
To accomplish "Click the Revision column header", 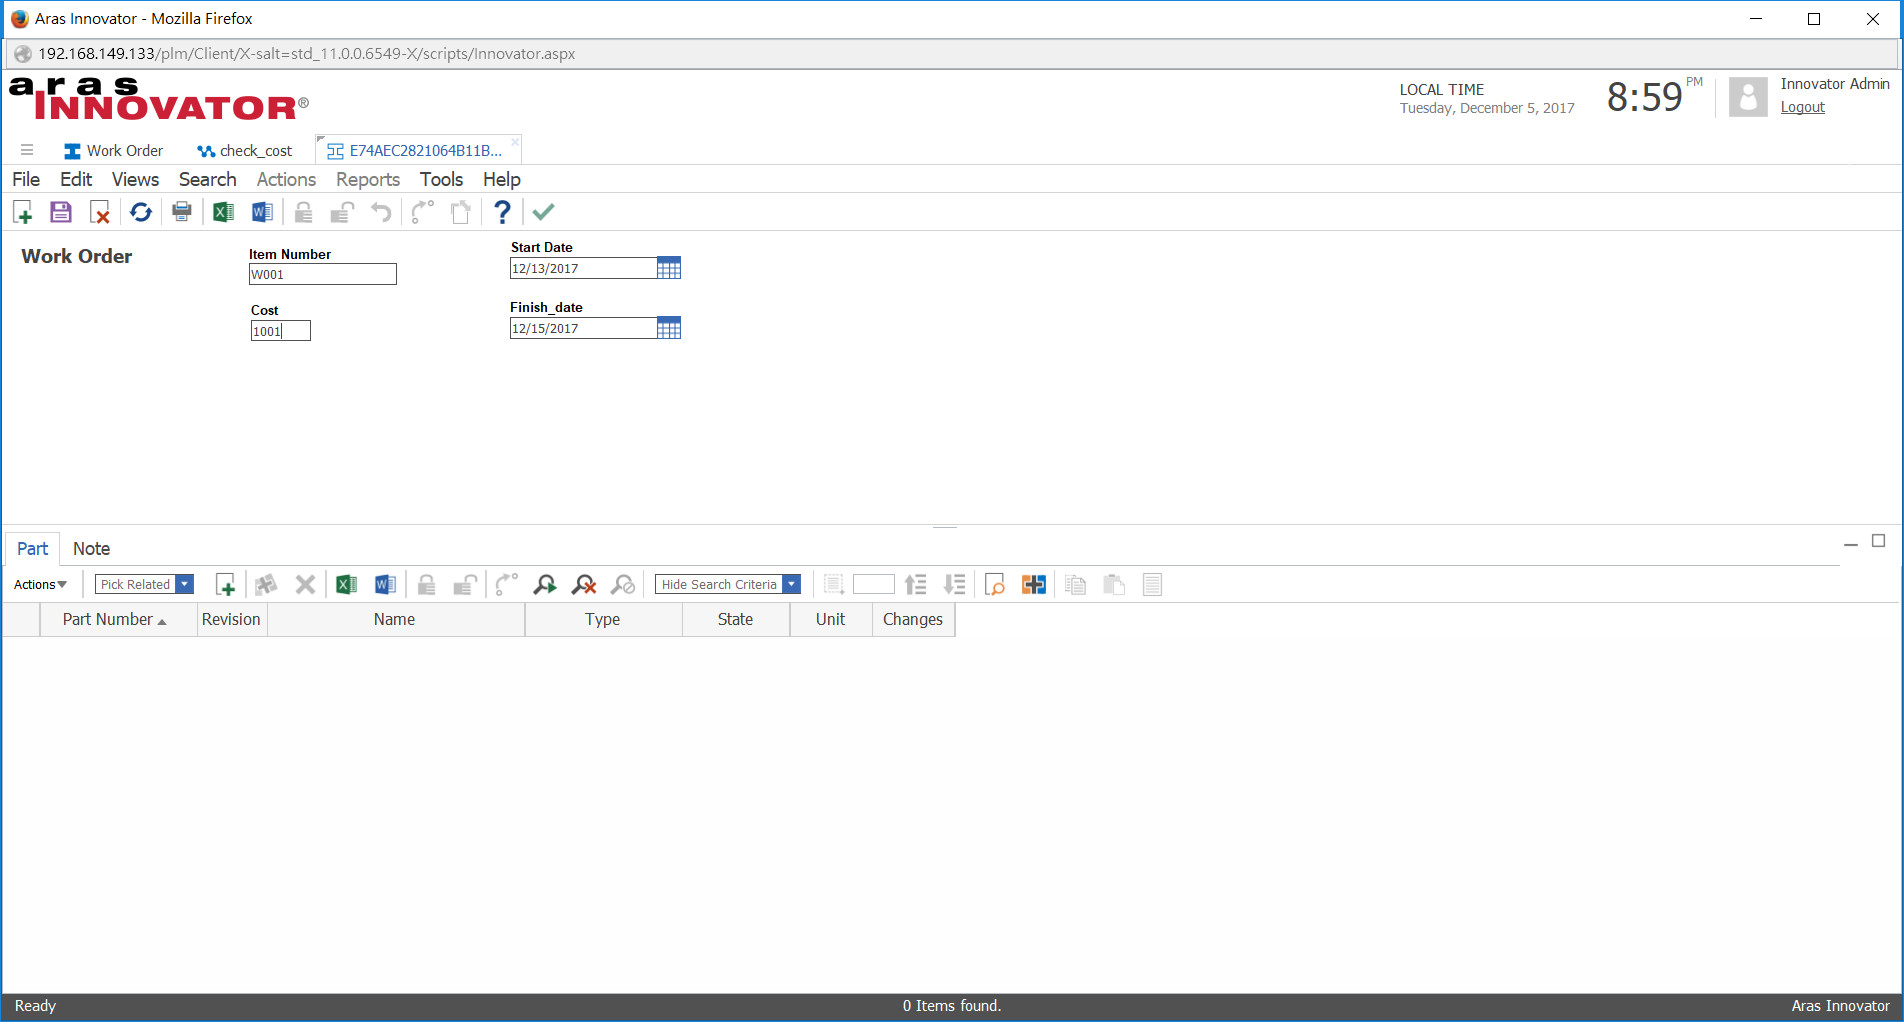I will point(231,620).
